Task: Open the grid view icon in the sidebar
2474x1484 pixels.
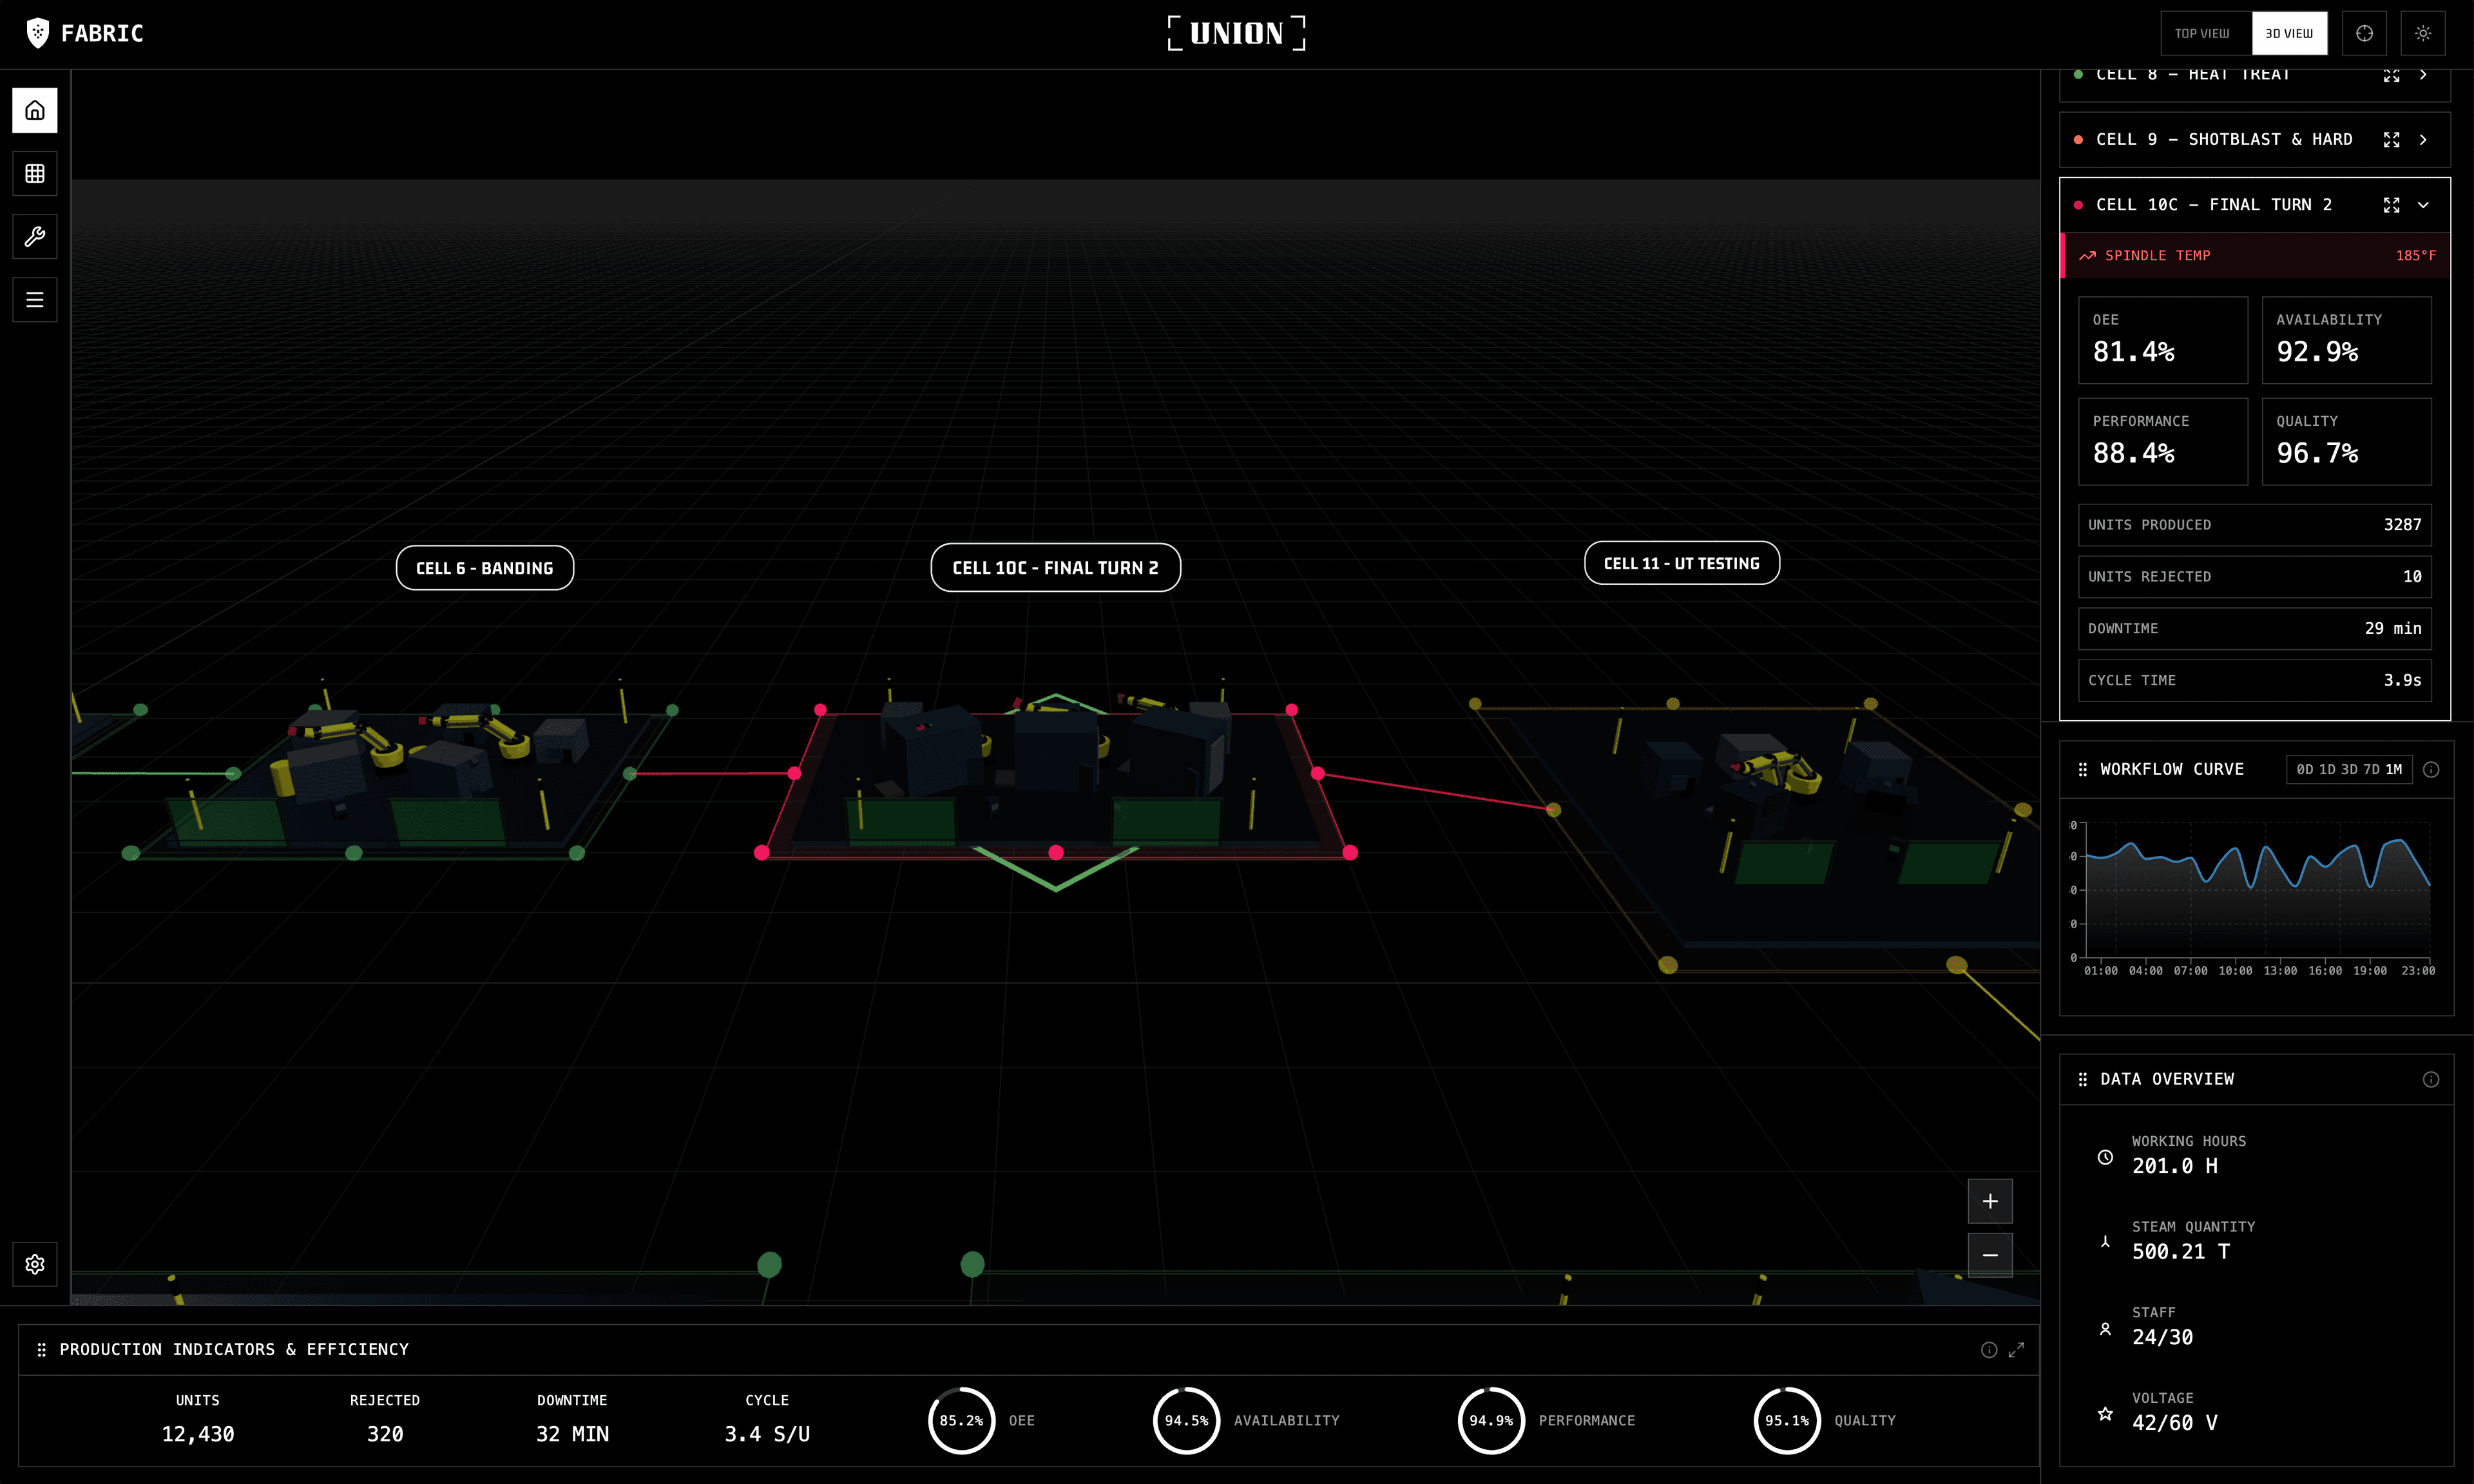Action: tap(34, 173)
